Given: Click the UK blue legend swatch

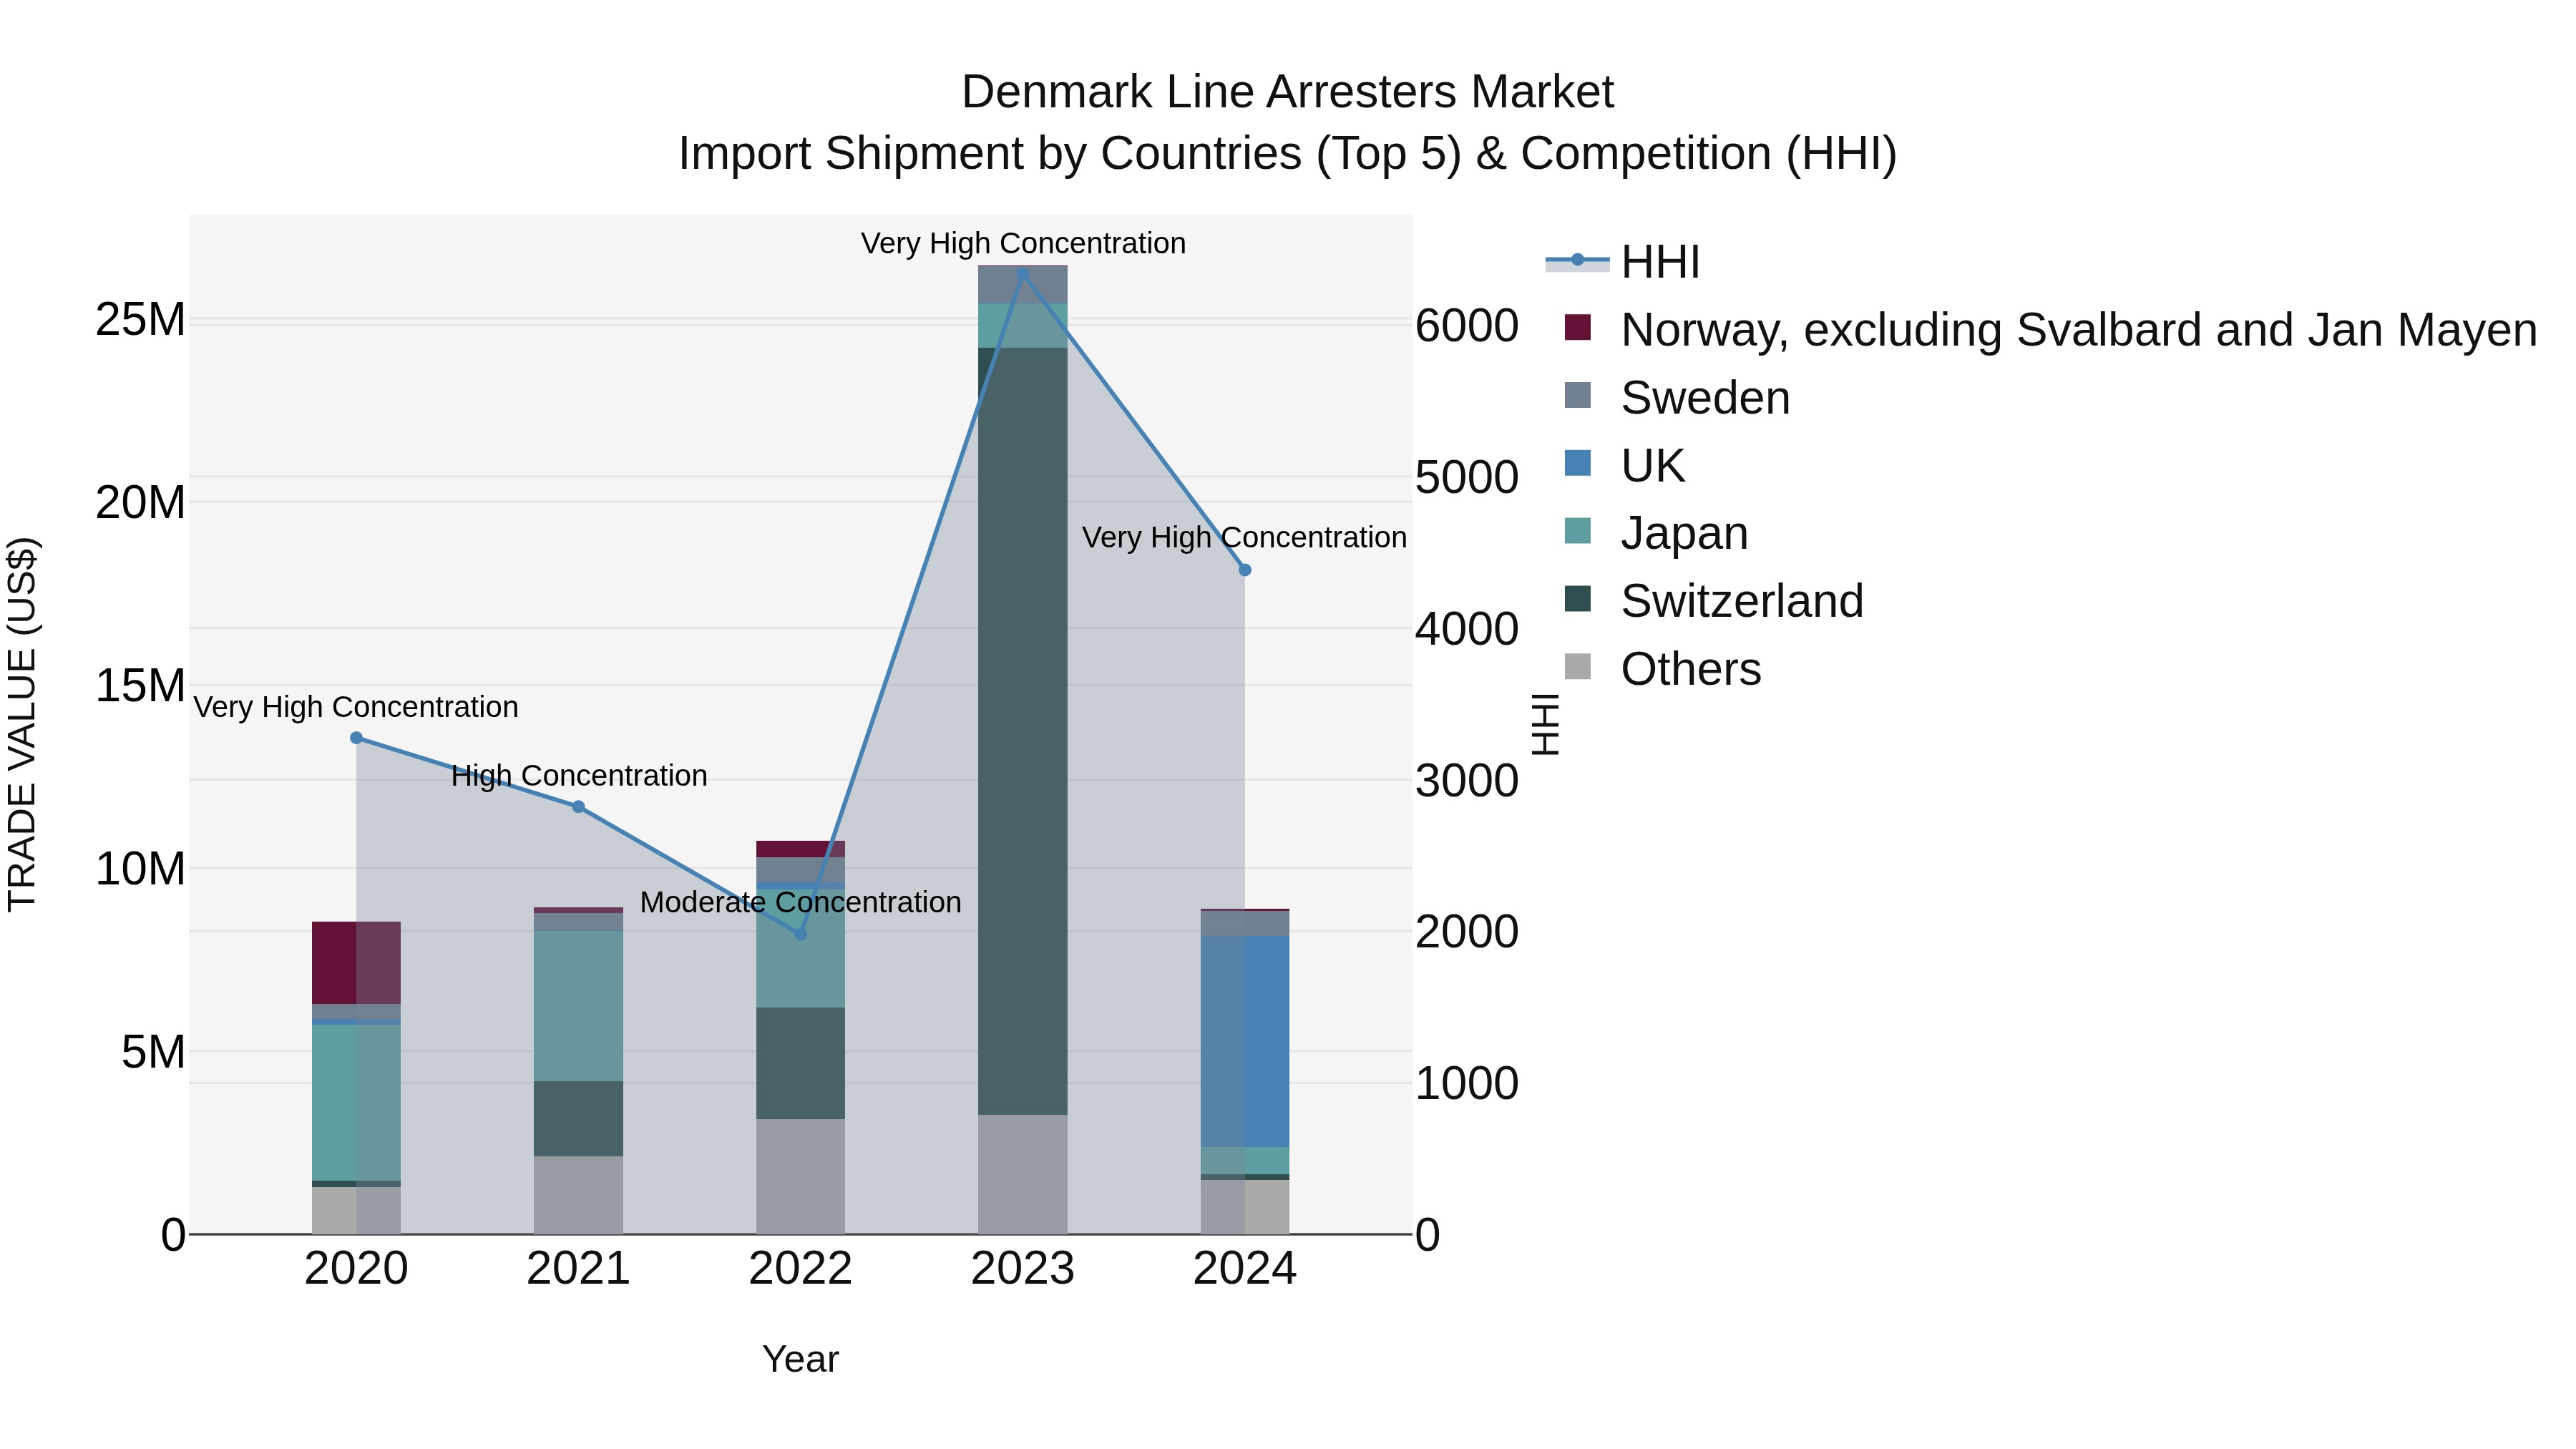Looking at the screenshot, I should pos(1577,463).
